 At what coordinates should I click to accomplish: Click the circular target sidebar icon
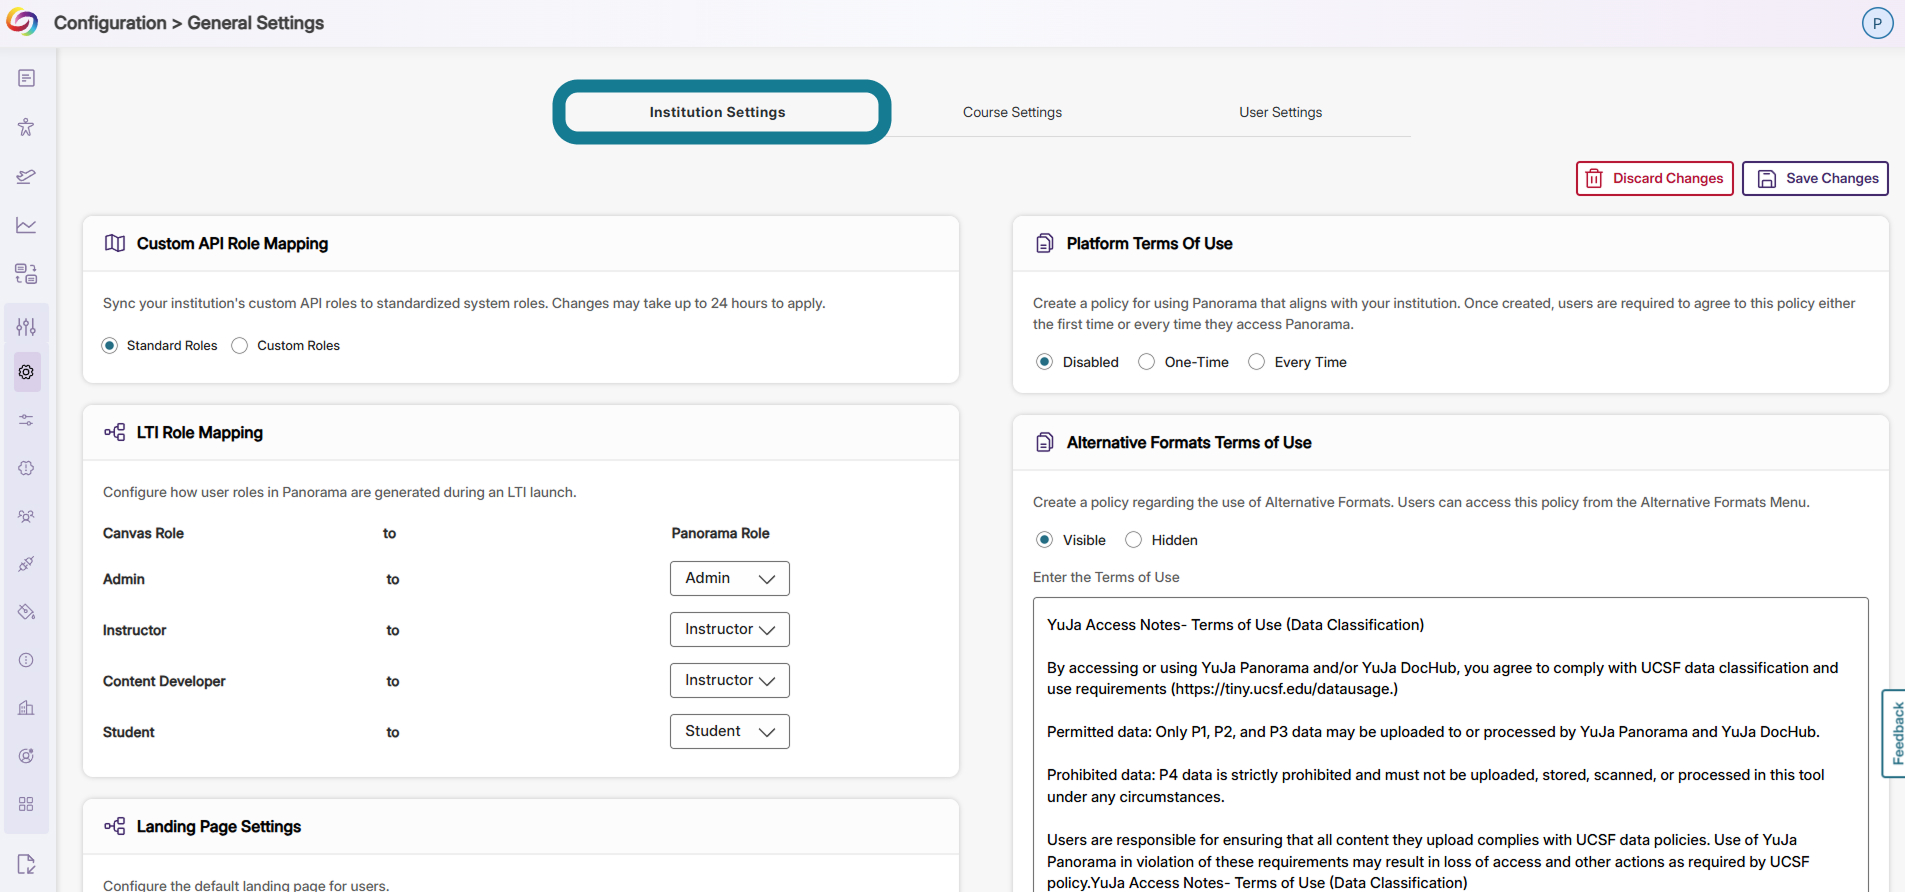[27, 756]
